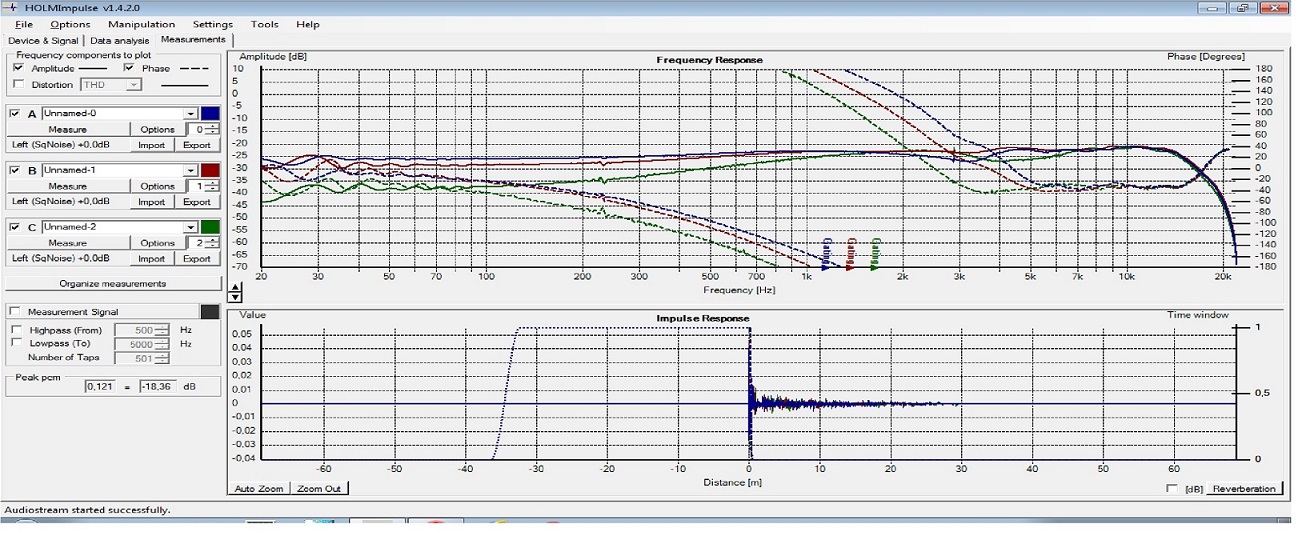
Task: Open the THD distortion type dropdown
Action: coord(133,85)
